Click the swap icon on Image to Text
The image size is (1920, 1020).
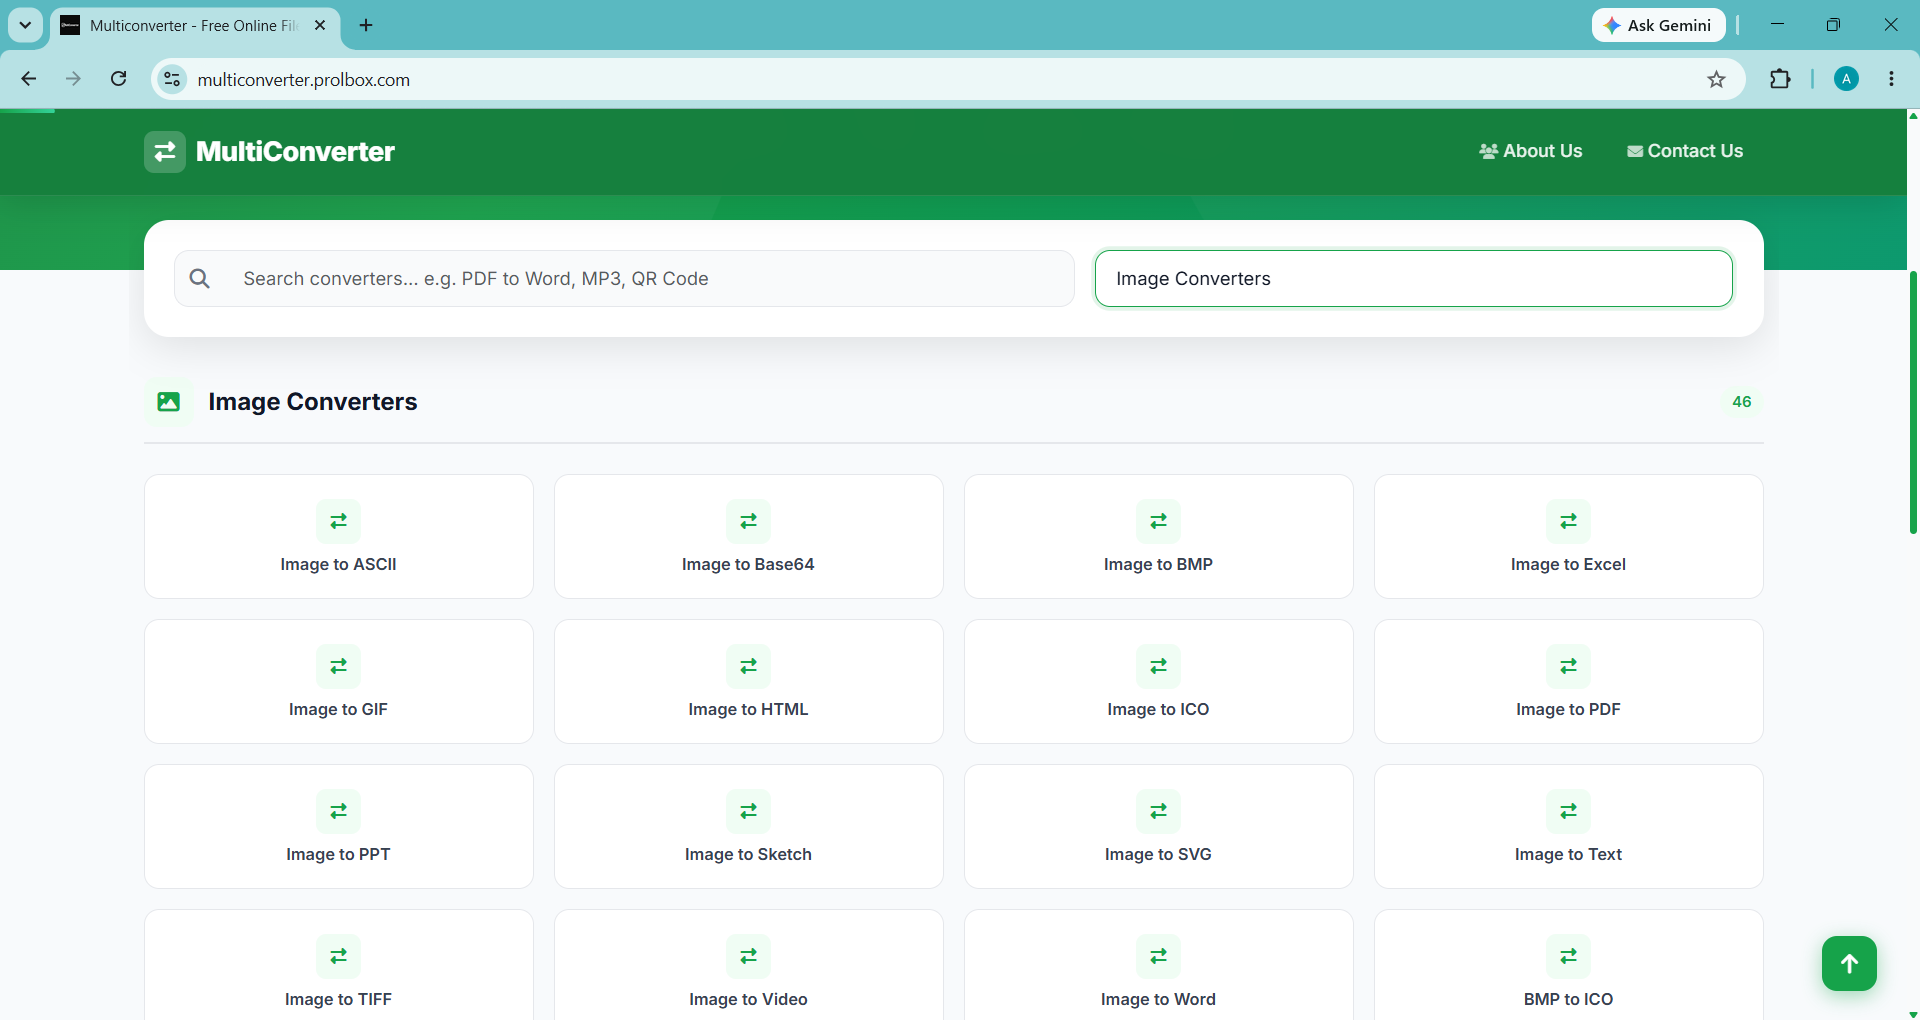click(1569, 811)
